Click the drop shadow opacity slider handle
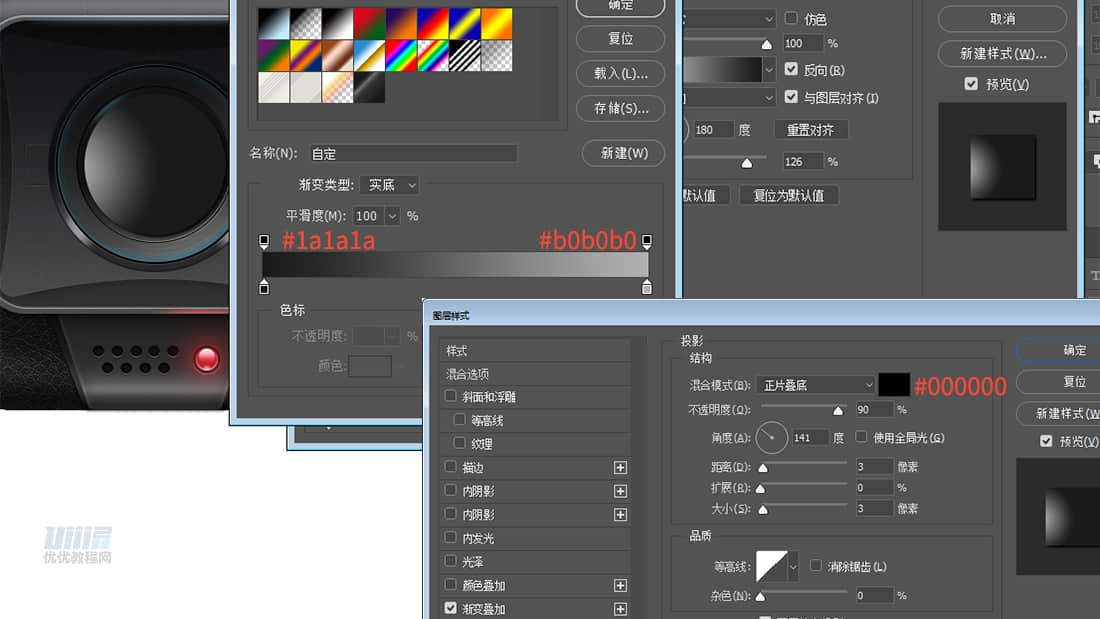This screenshot has height=619, width=1100. pyautogui.click(x=838, y=411)
